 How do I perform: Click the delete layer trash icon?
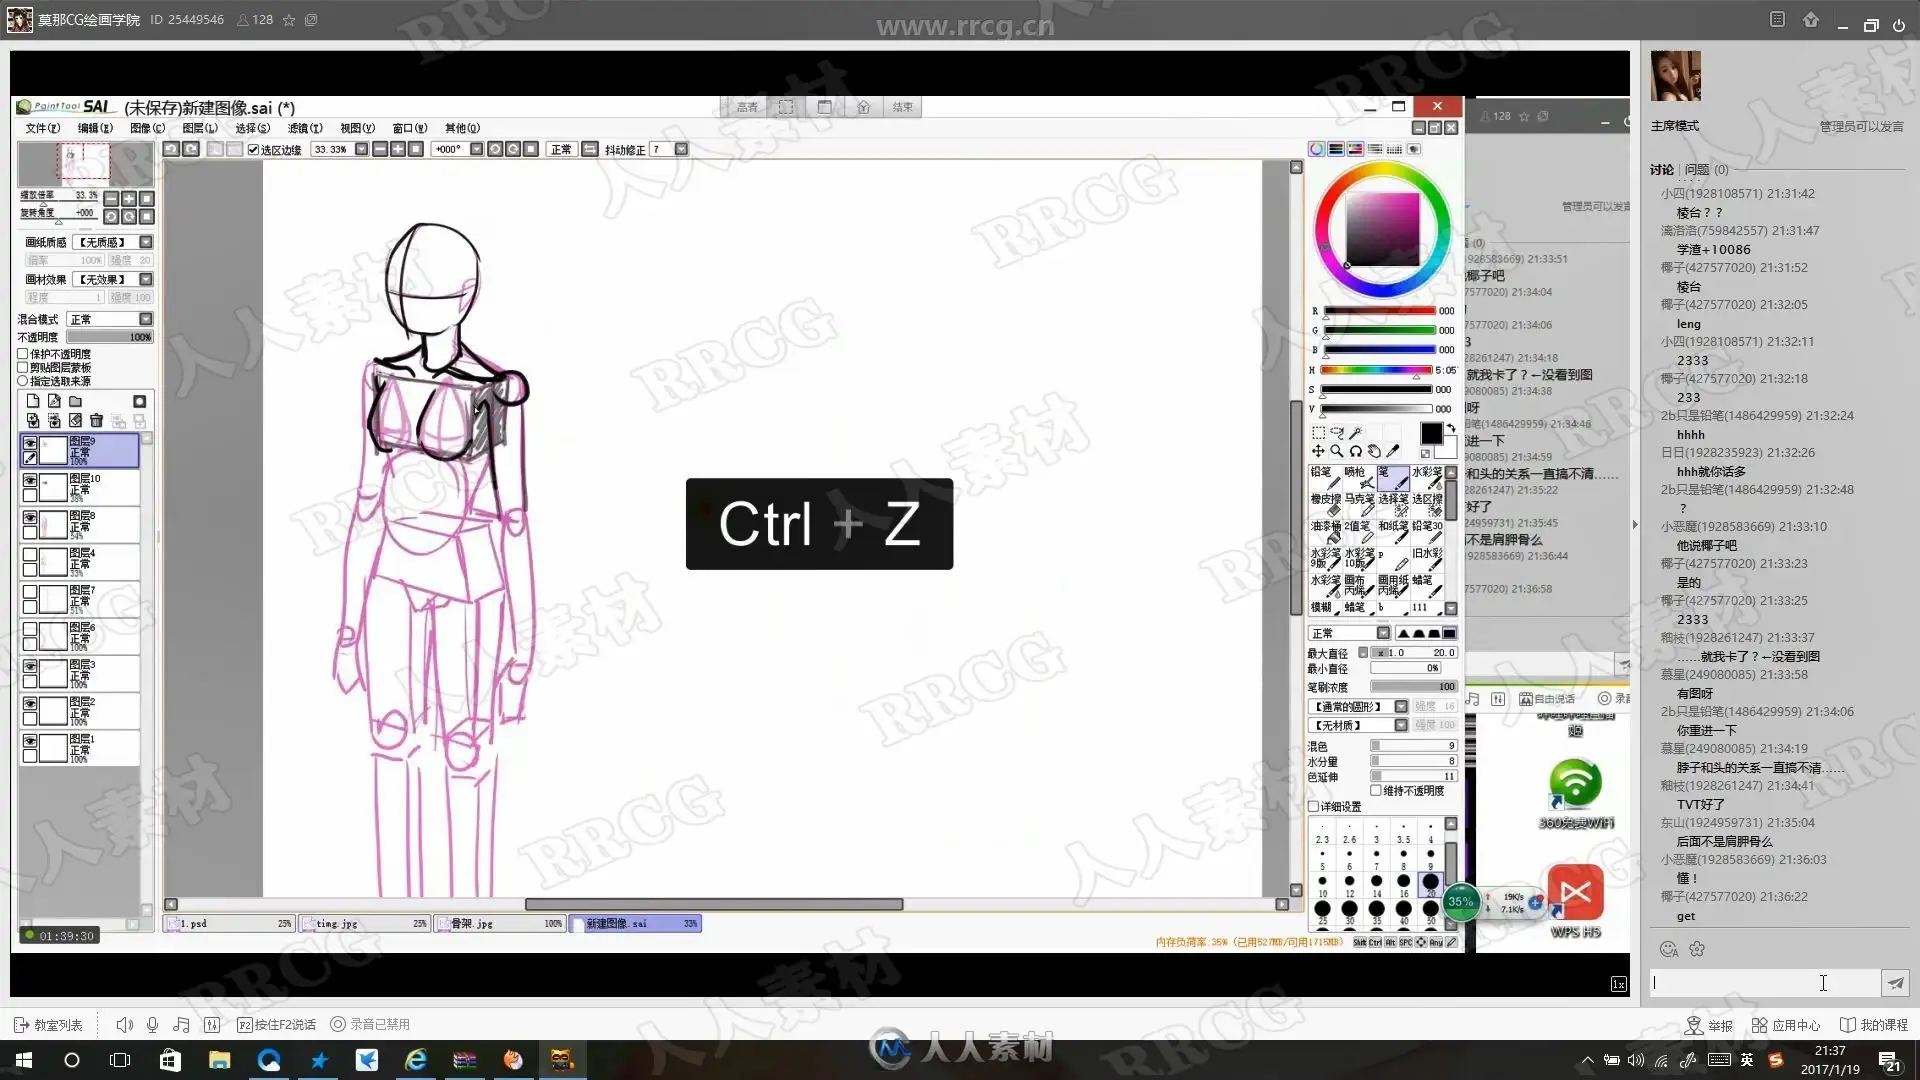(96, 421)
